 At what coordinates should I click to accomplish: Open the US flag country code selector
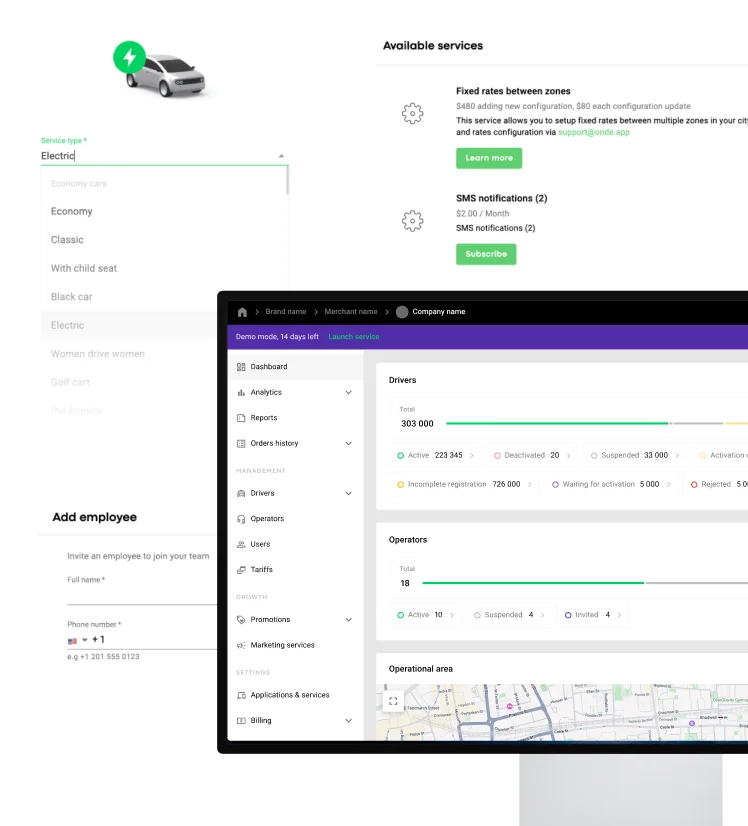77,640
